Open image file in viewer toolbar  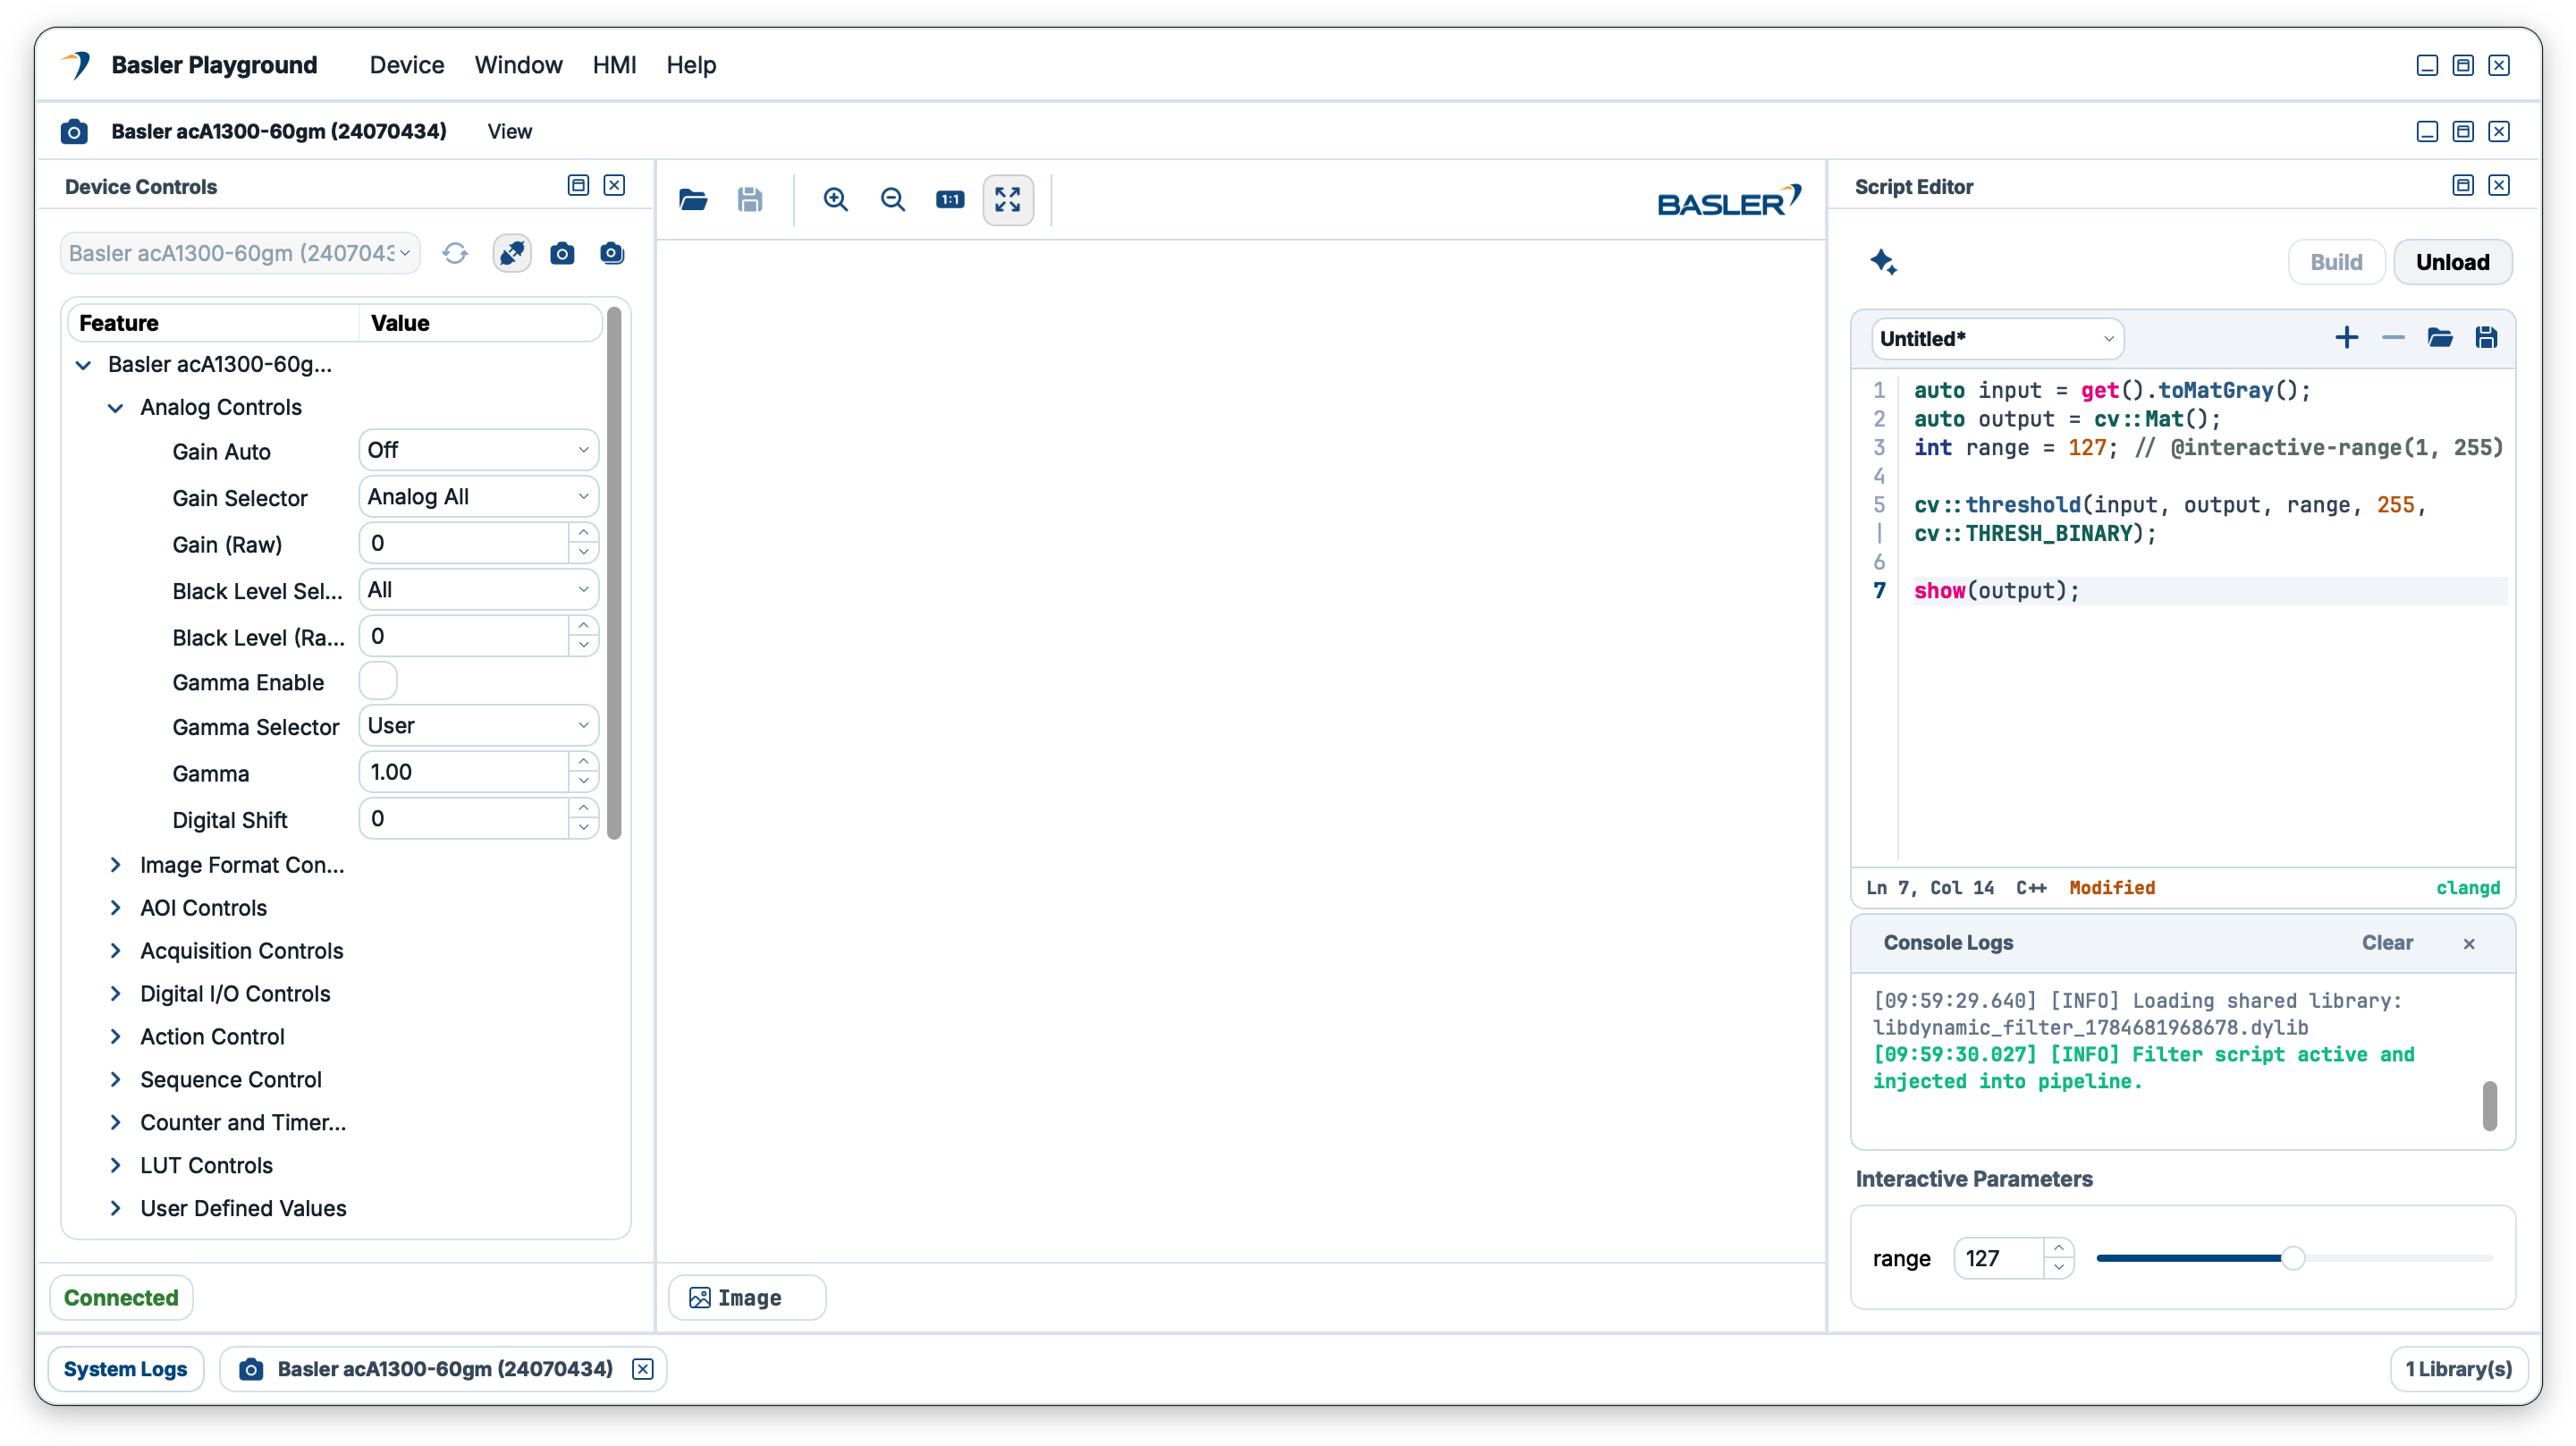693,200
